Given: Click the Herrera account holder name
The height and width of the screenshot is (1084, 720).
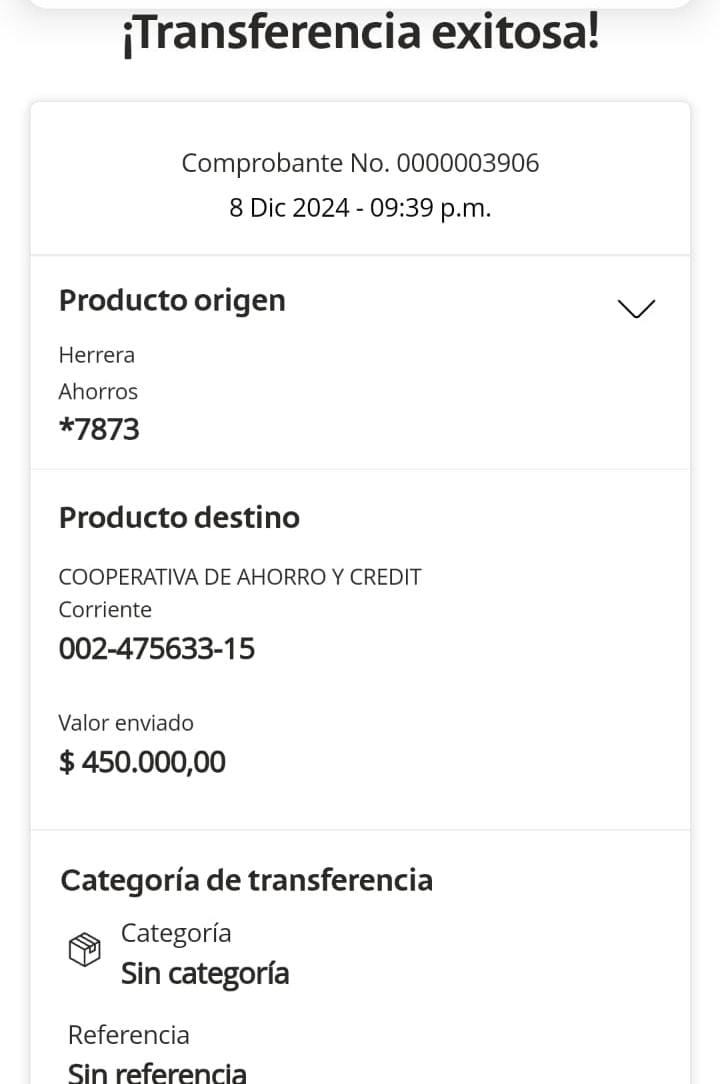Looking at the screenshot, I should pyautogui.click(x=96, y=355).
